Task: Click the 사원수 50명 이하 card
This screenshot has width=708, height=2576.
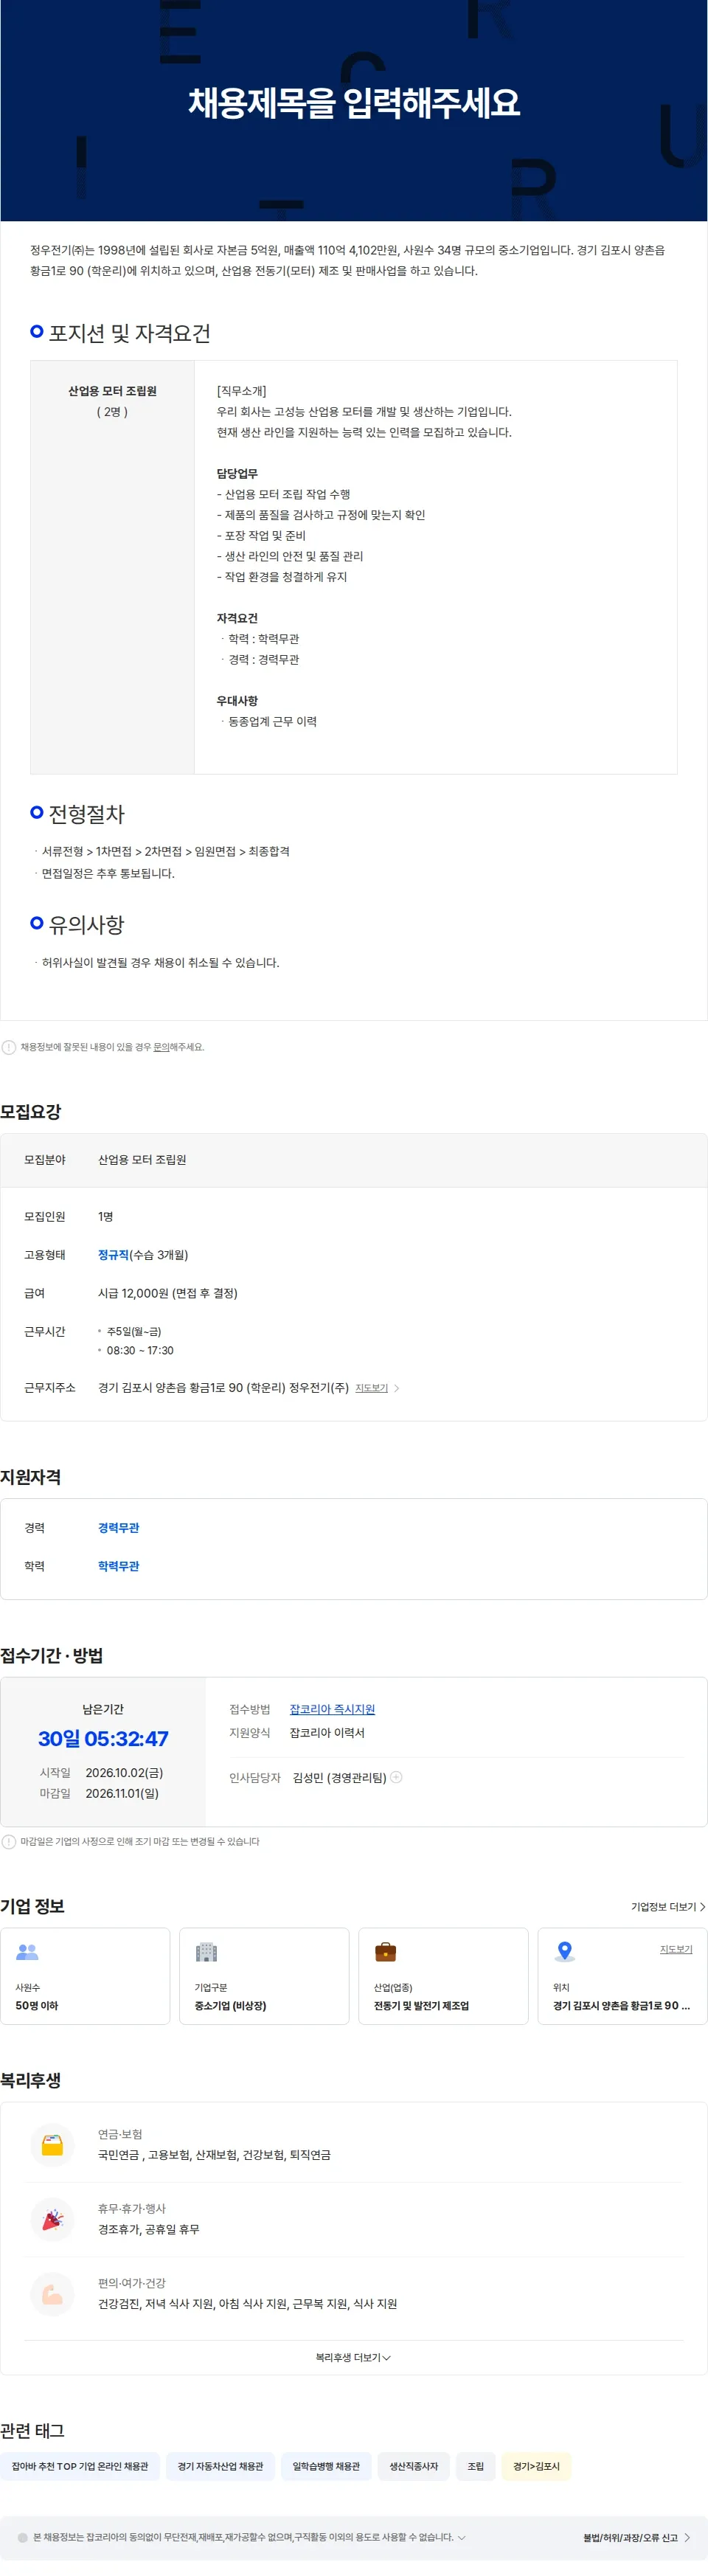Action: pos(85,1976)
